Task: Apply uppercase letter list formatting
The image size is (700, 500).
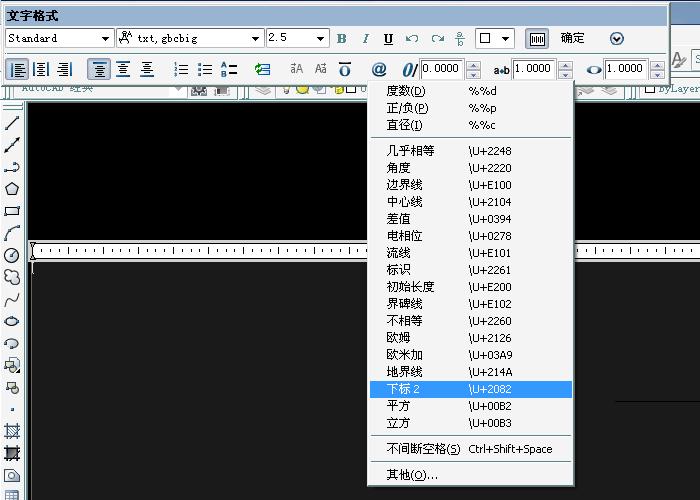Action: pyautogui.click(x=229, y=70)
